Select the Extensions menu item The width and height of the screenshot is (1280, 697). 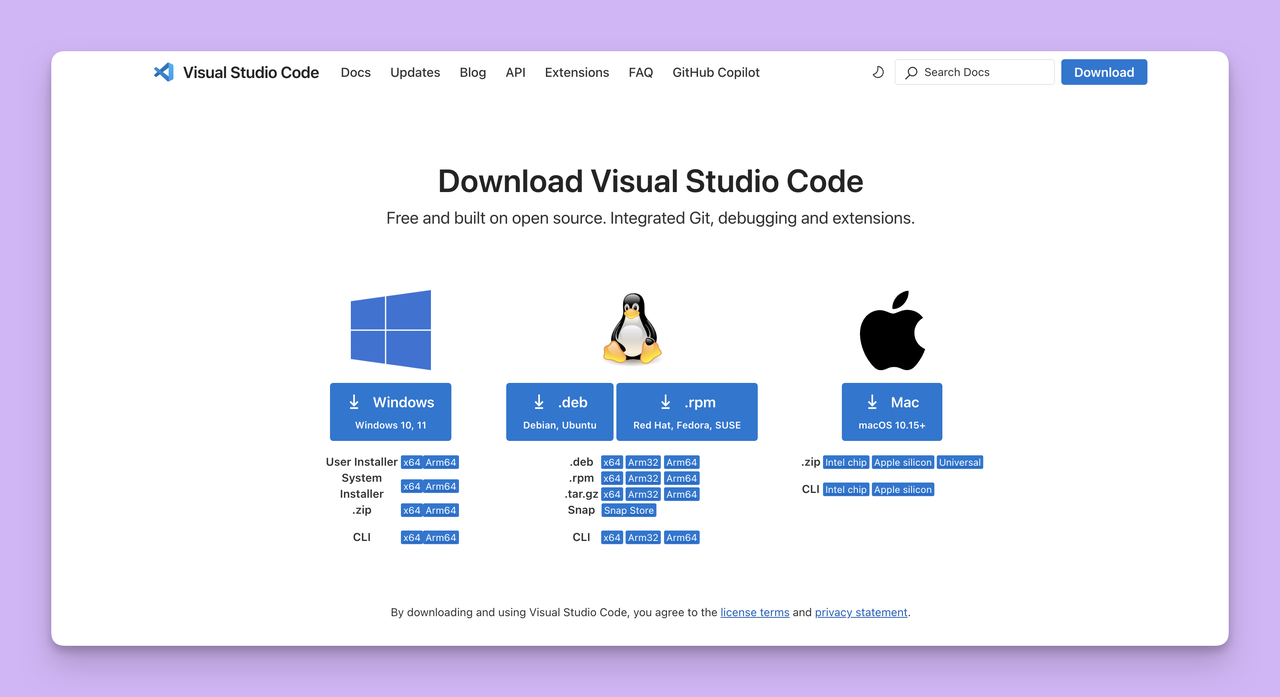[576, 72]
